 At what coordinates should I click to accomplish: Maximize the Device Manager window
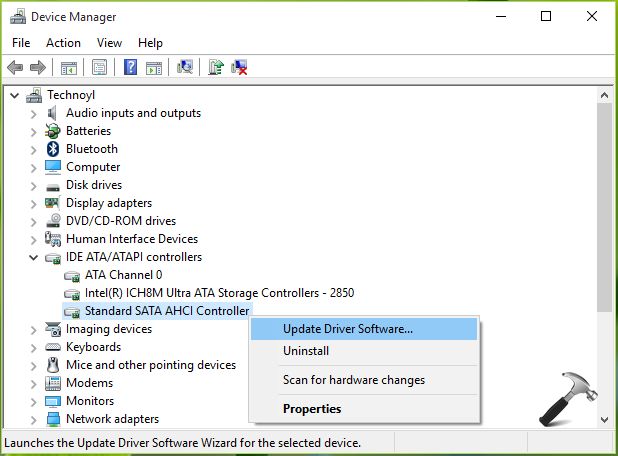coord(546,17)
